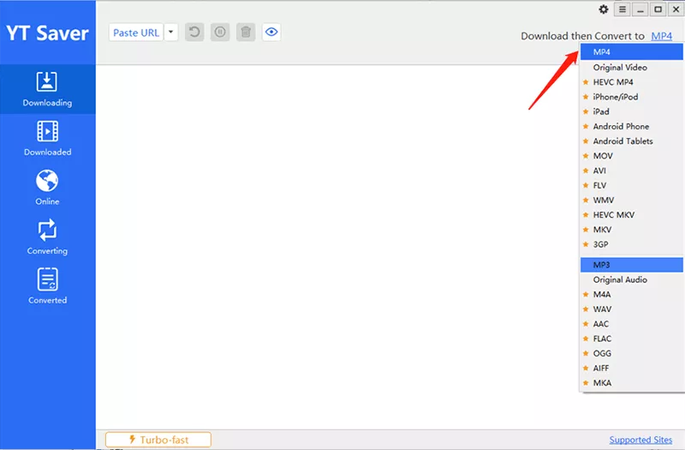Viewport: 685px width, 450px height.
Task: Pick FLAC audio format from list
Action: point(604,339)
